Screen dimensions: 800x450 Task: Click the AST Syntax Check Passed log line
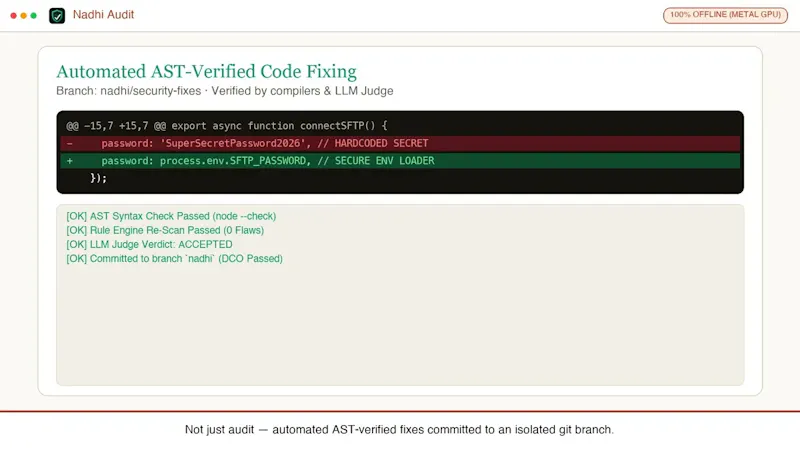click(171, 216)
